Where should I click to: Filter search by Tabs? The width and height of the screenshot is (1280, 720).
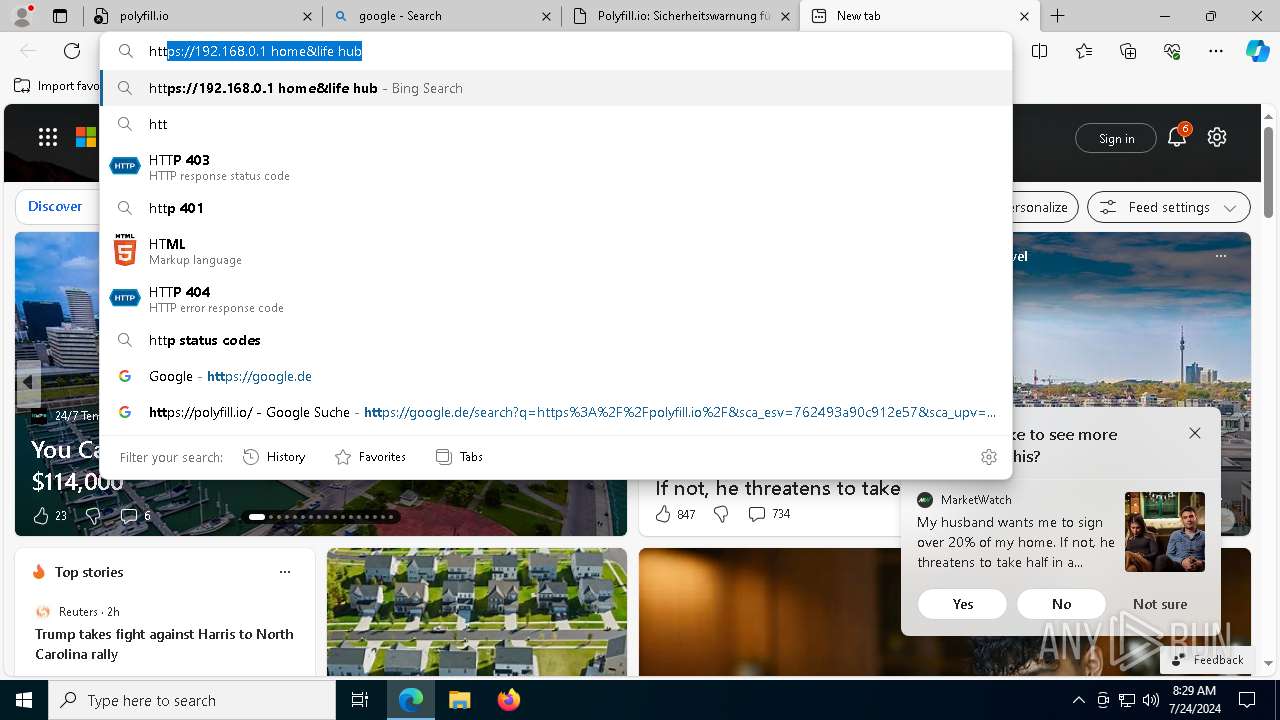(460, 457)
